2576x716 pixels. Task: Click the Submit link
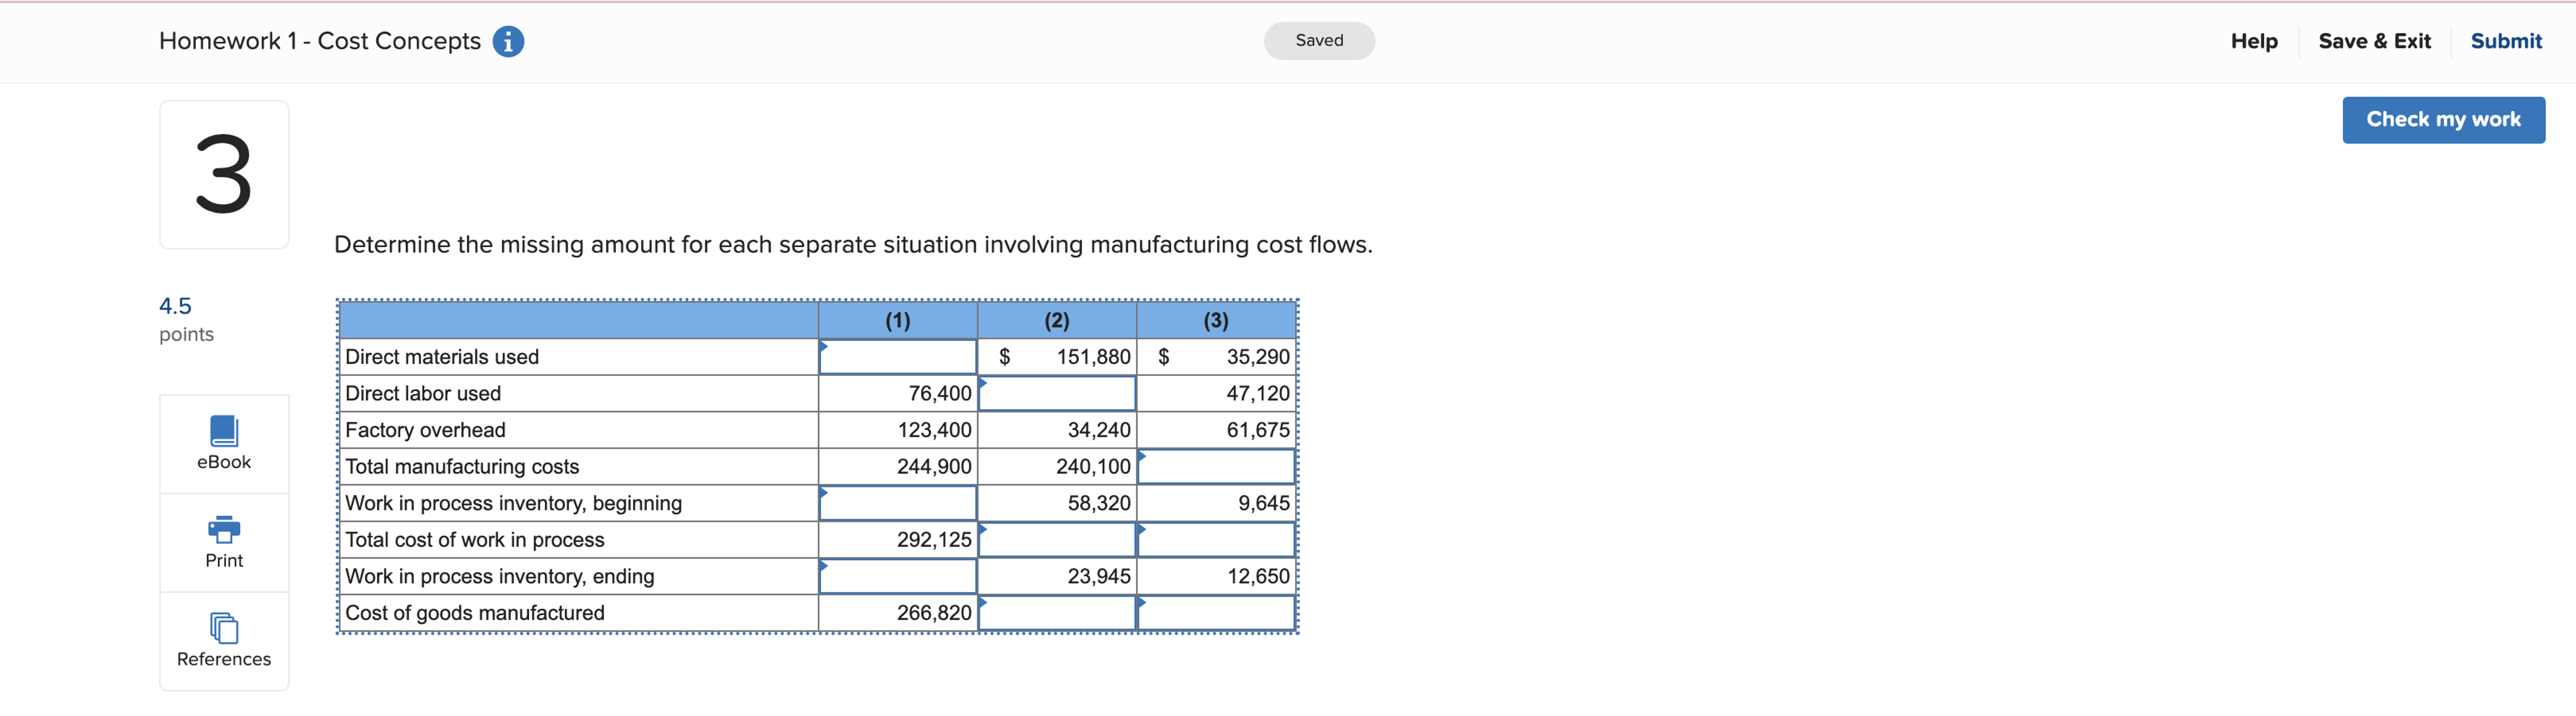[2505, 41]
